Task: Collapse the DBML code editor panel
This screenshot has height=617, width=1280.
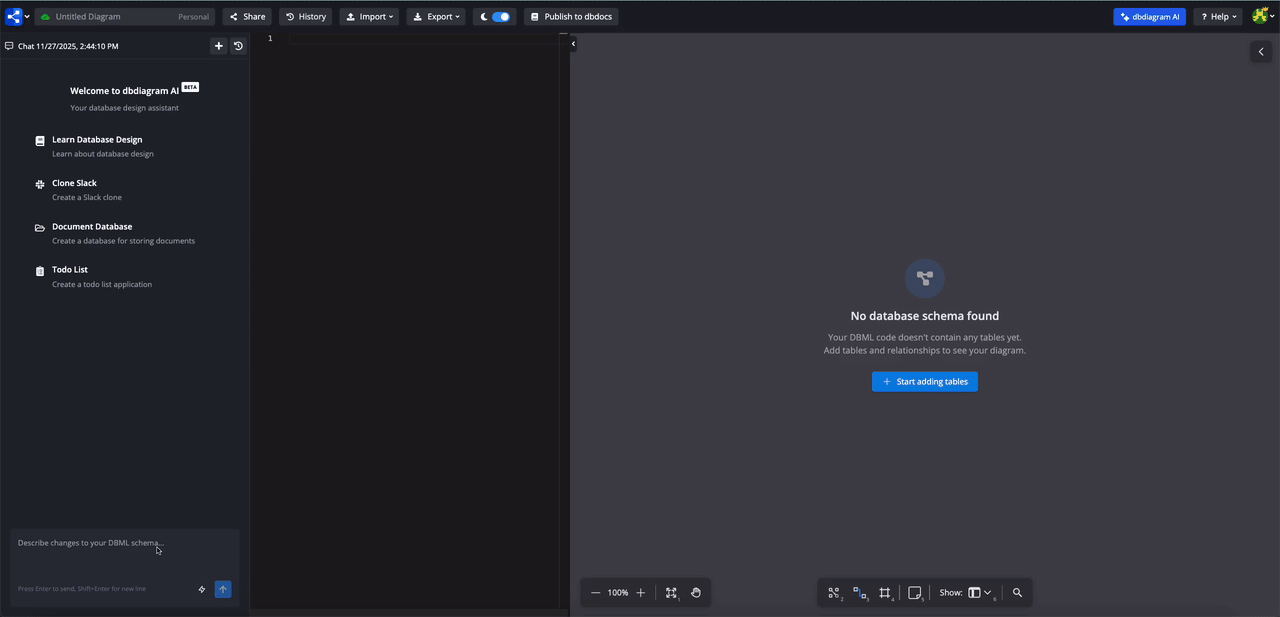Action: coord(572,43)
